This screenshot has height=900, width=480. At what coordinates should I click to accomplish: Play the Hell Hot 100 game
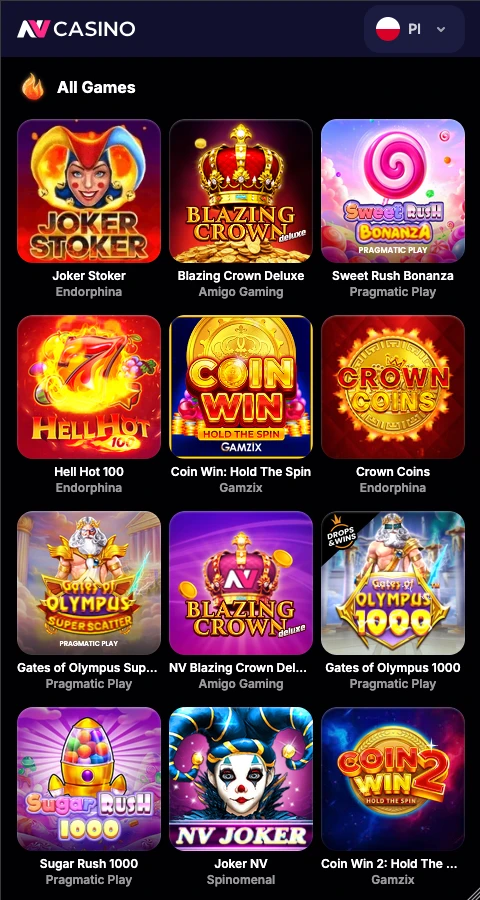click(x=89, y=387)
